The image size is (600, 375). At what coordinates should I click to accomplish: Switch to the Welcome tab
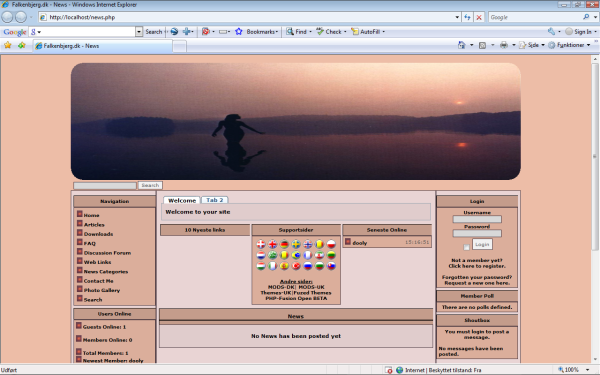(x=182, y=200)
